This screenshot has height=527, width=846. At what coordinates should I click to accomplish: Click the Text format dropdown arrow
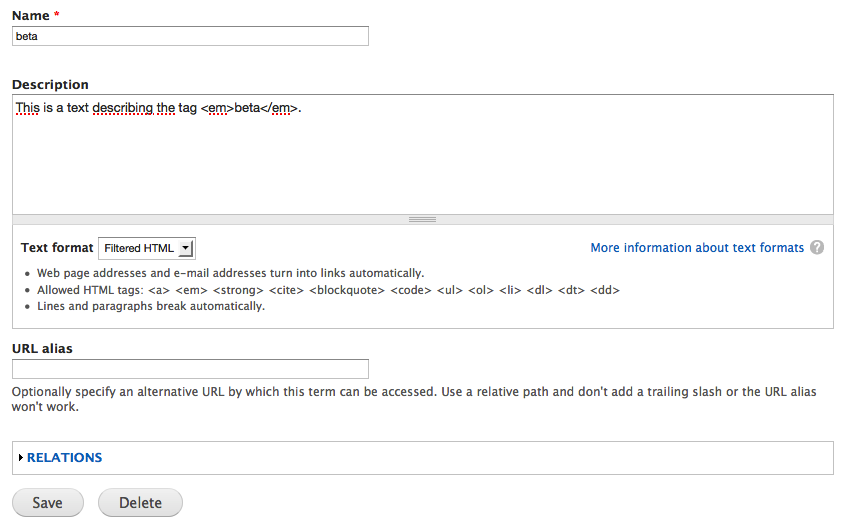click(x=186, y=248)
